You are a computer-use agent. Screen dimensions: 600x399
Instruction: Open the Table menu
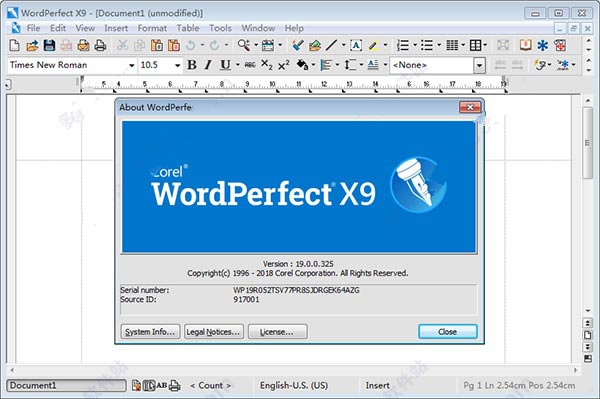point(188,28)
